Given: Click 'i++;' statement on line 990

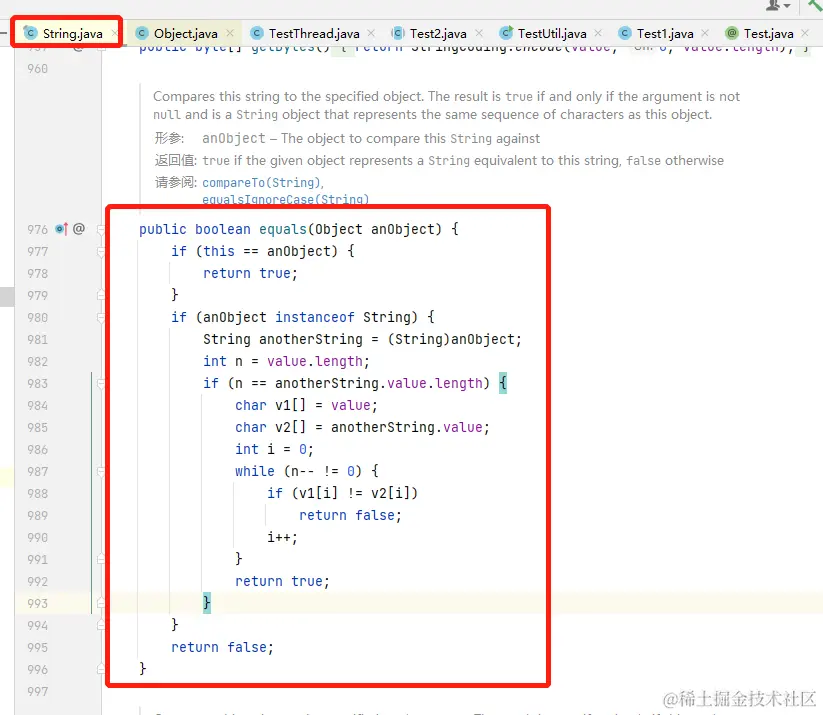Looking at the screenshot, I should pos(282,538).
